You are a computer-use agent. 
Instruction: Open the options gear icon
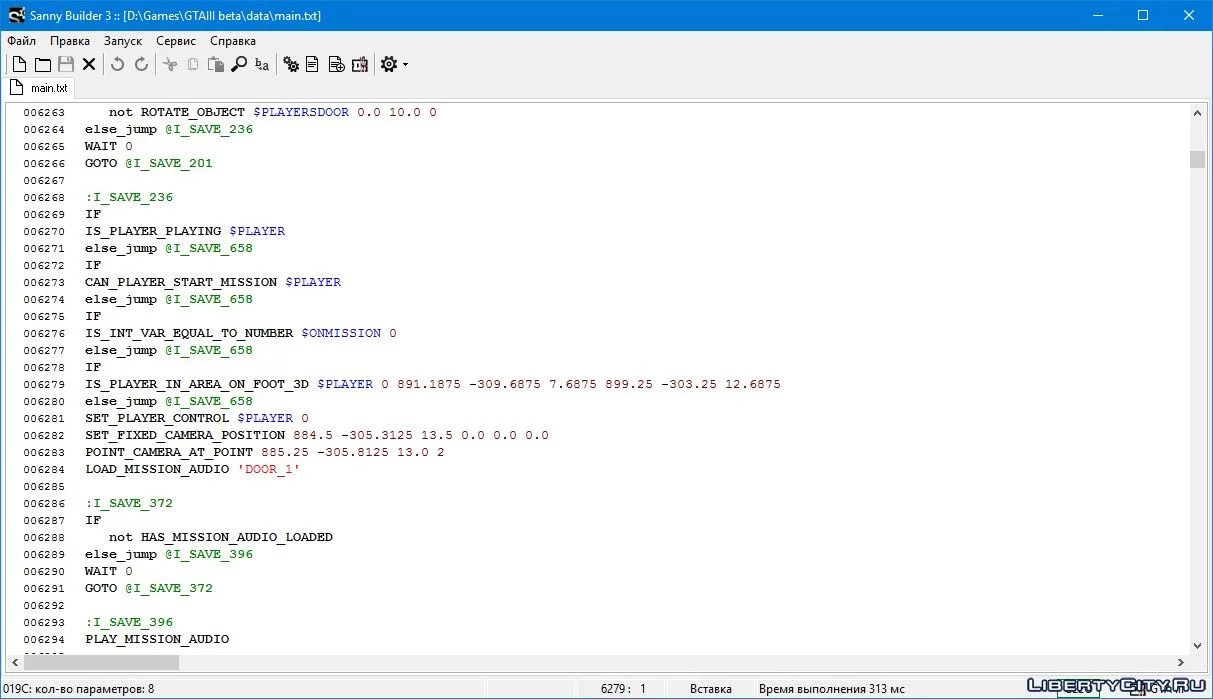click(x=388, y=64)
